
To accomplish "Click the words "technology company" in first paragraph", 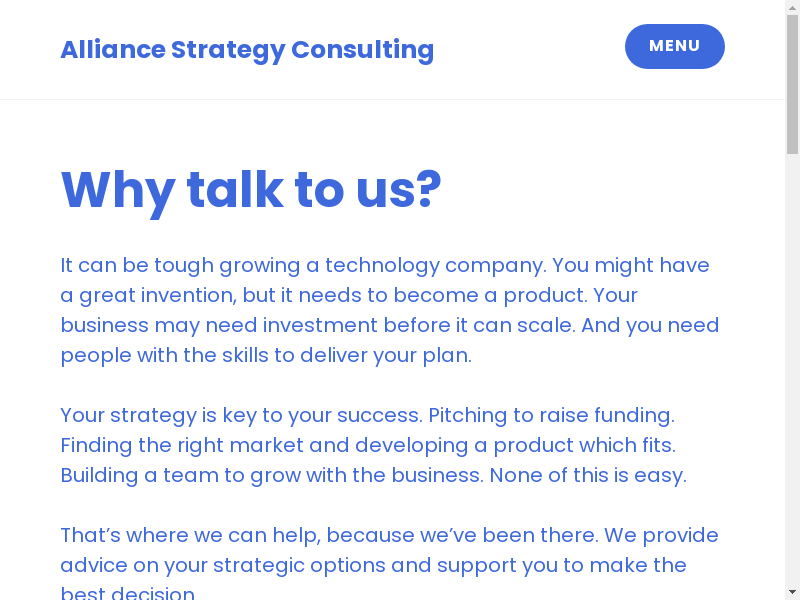I will click(435, 266).
